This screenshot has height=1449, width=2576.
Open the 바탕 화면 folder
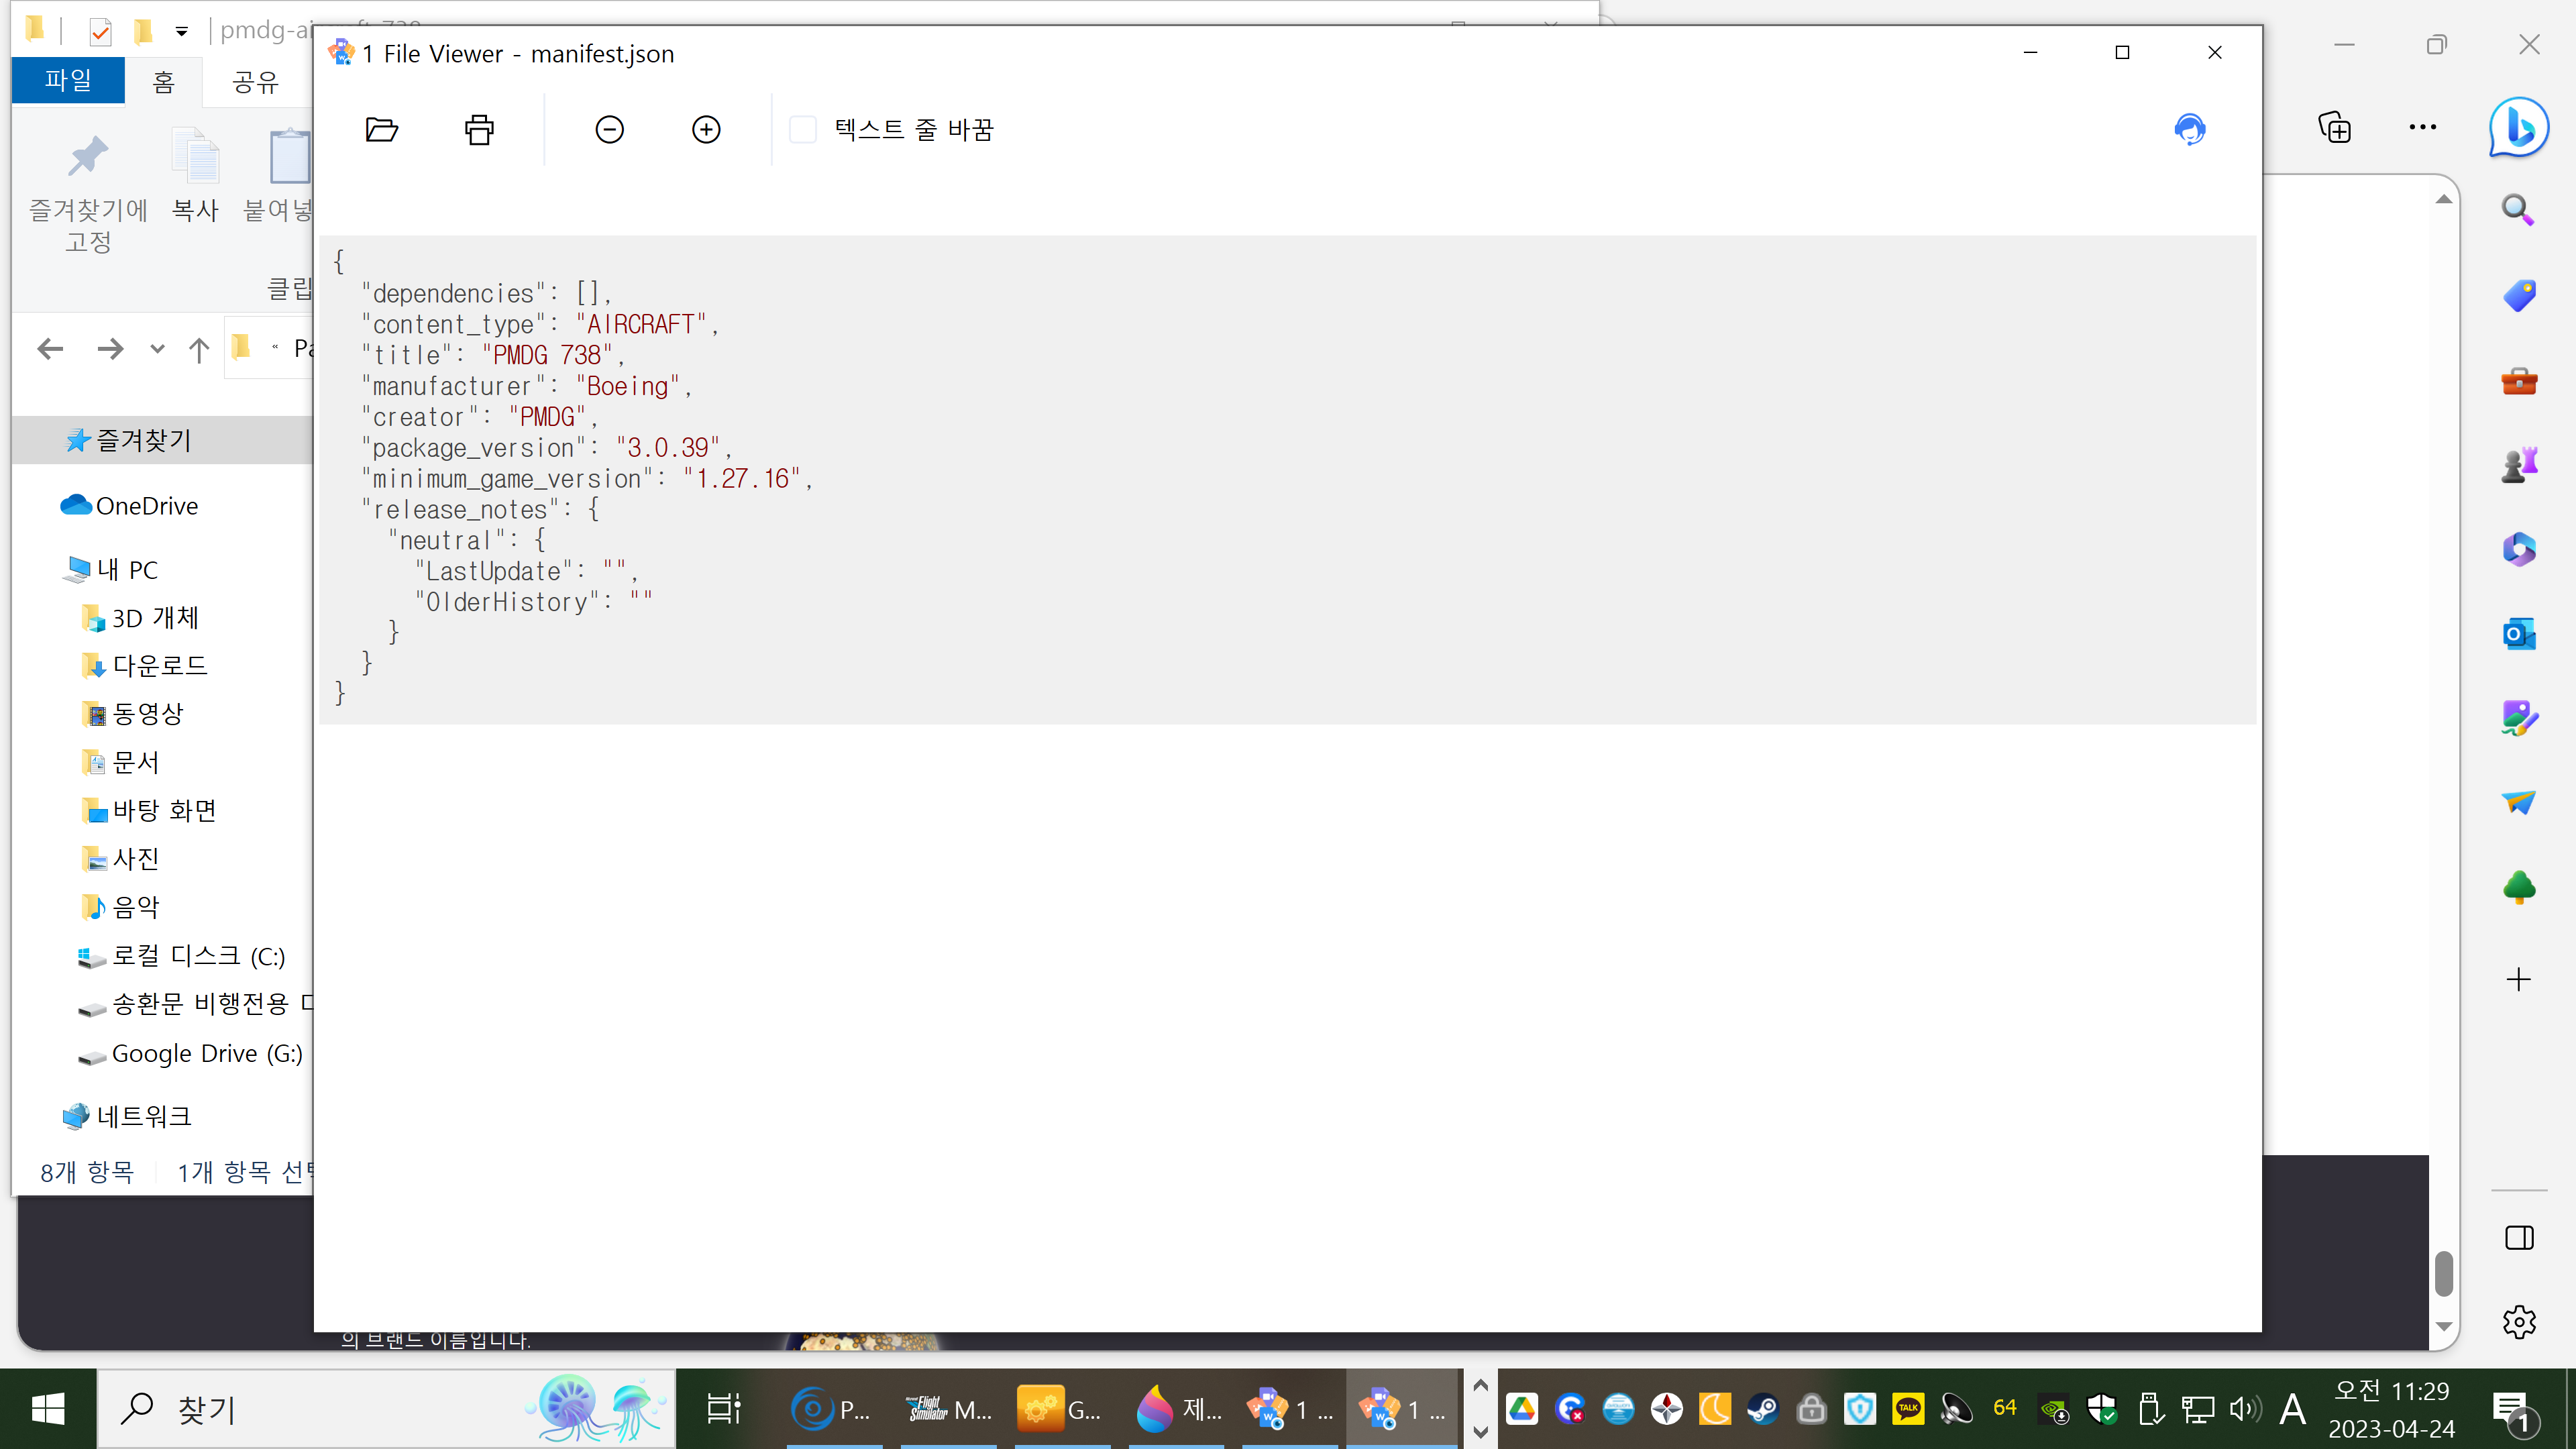tap(150, 810)
